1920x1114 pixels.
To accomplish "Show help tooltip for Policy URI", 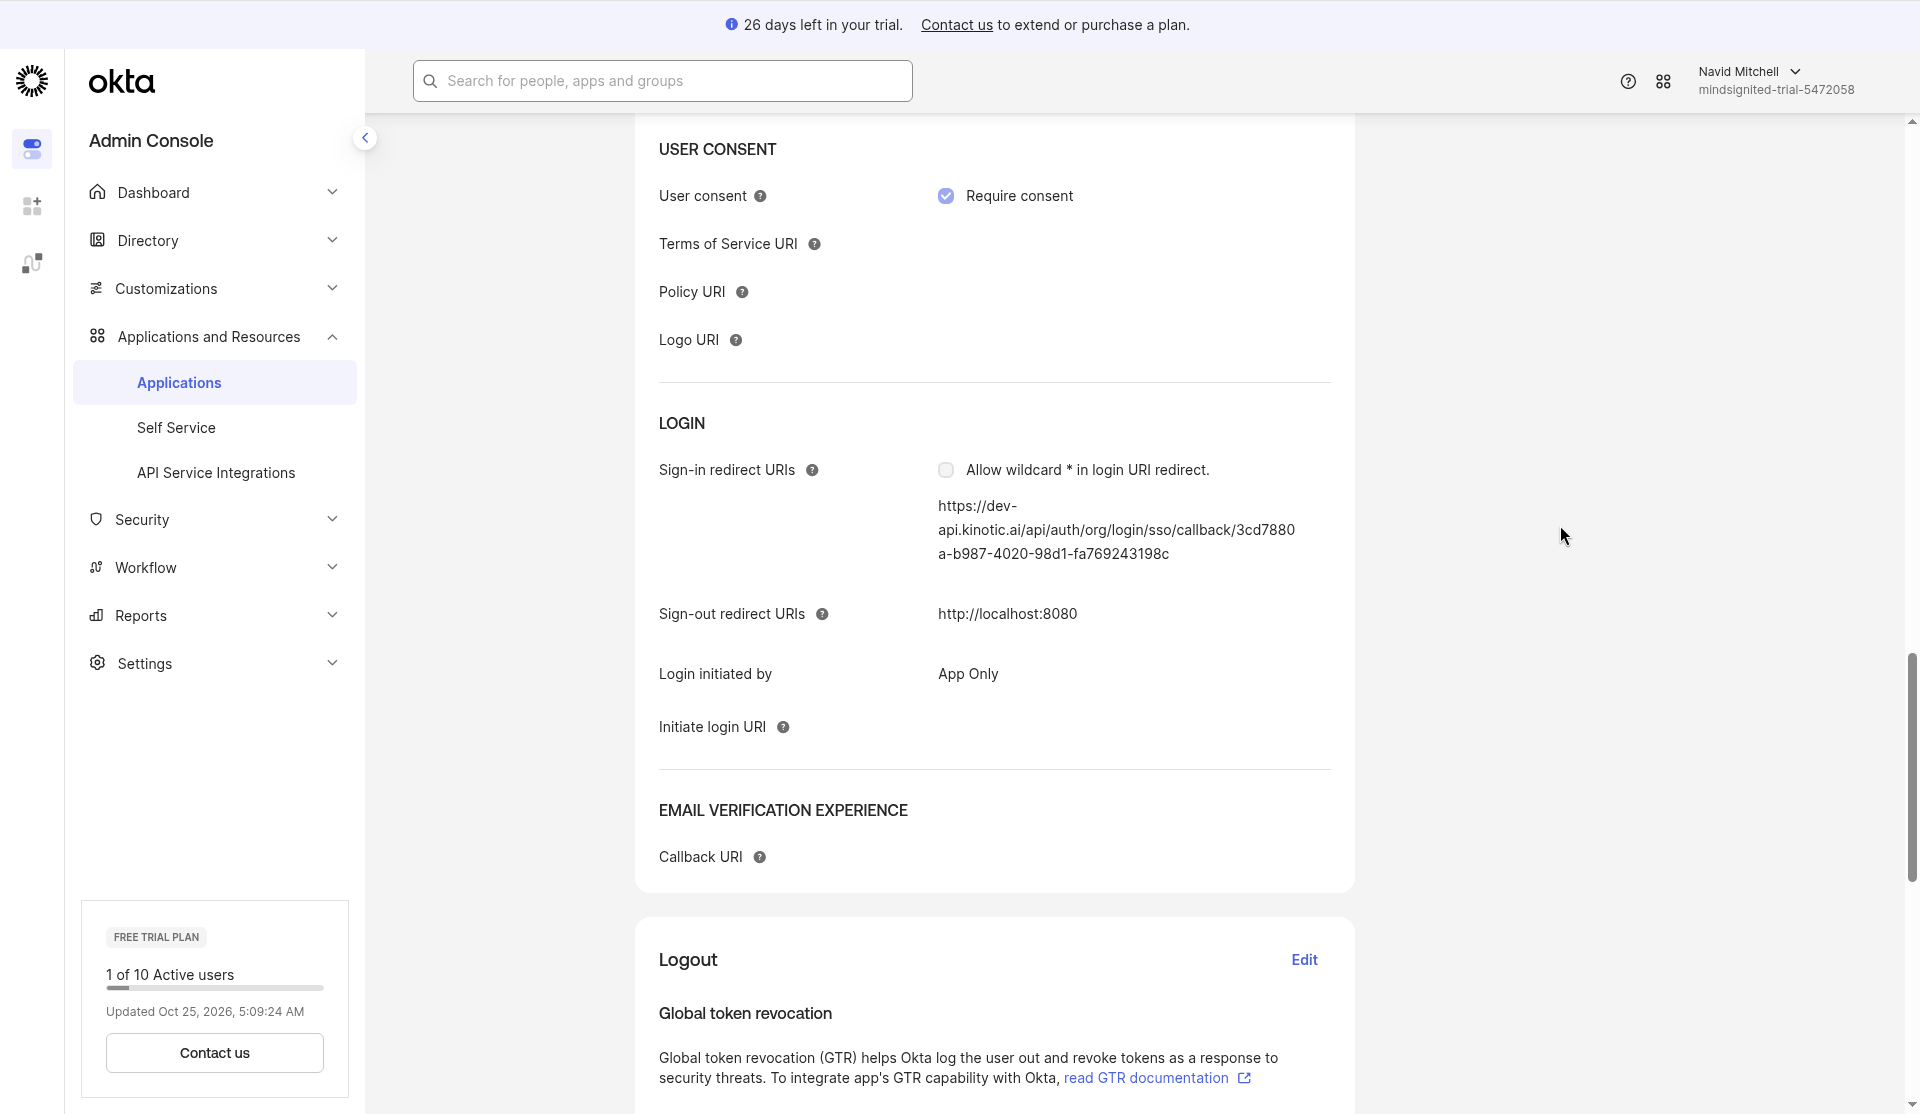I will click(742, 292).
